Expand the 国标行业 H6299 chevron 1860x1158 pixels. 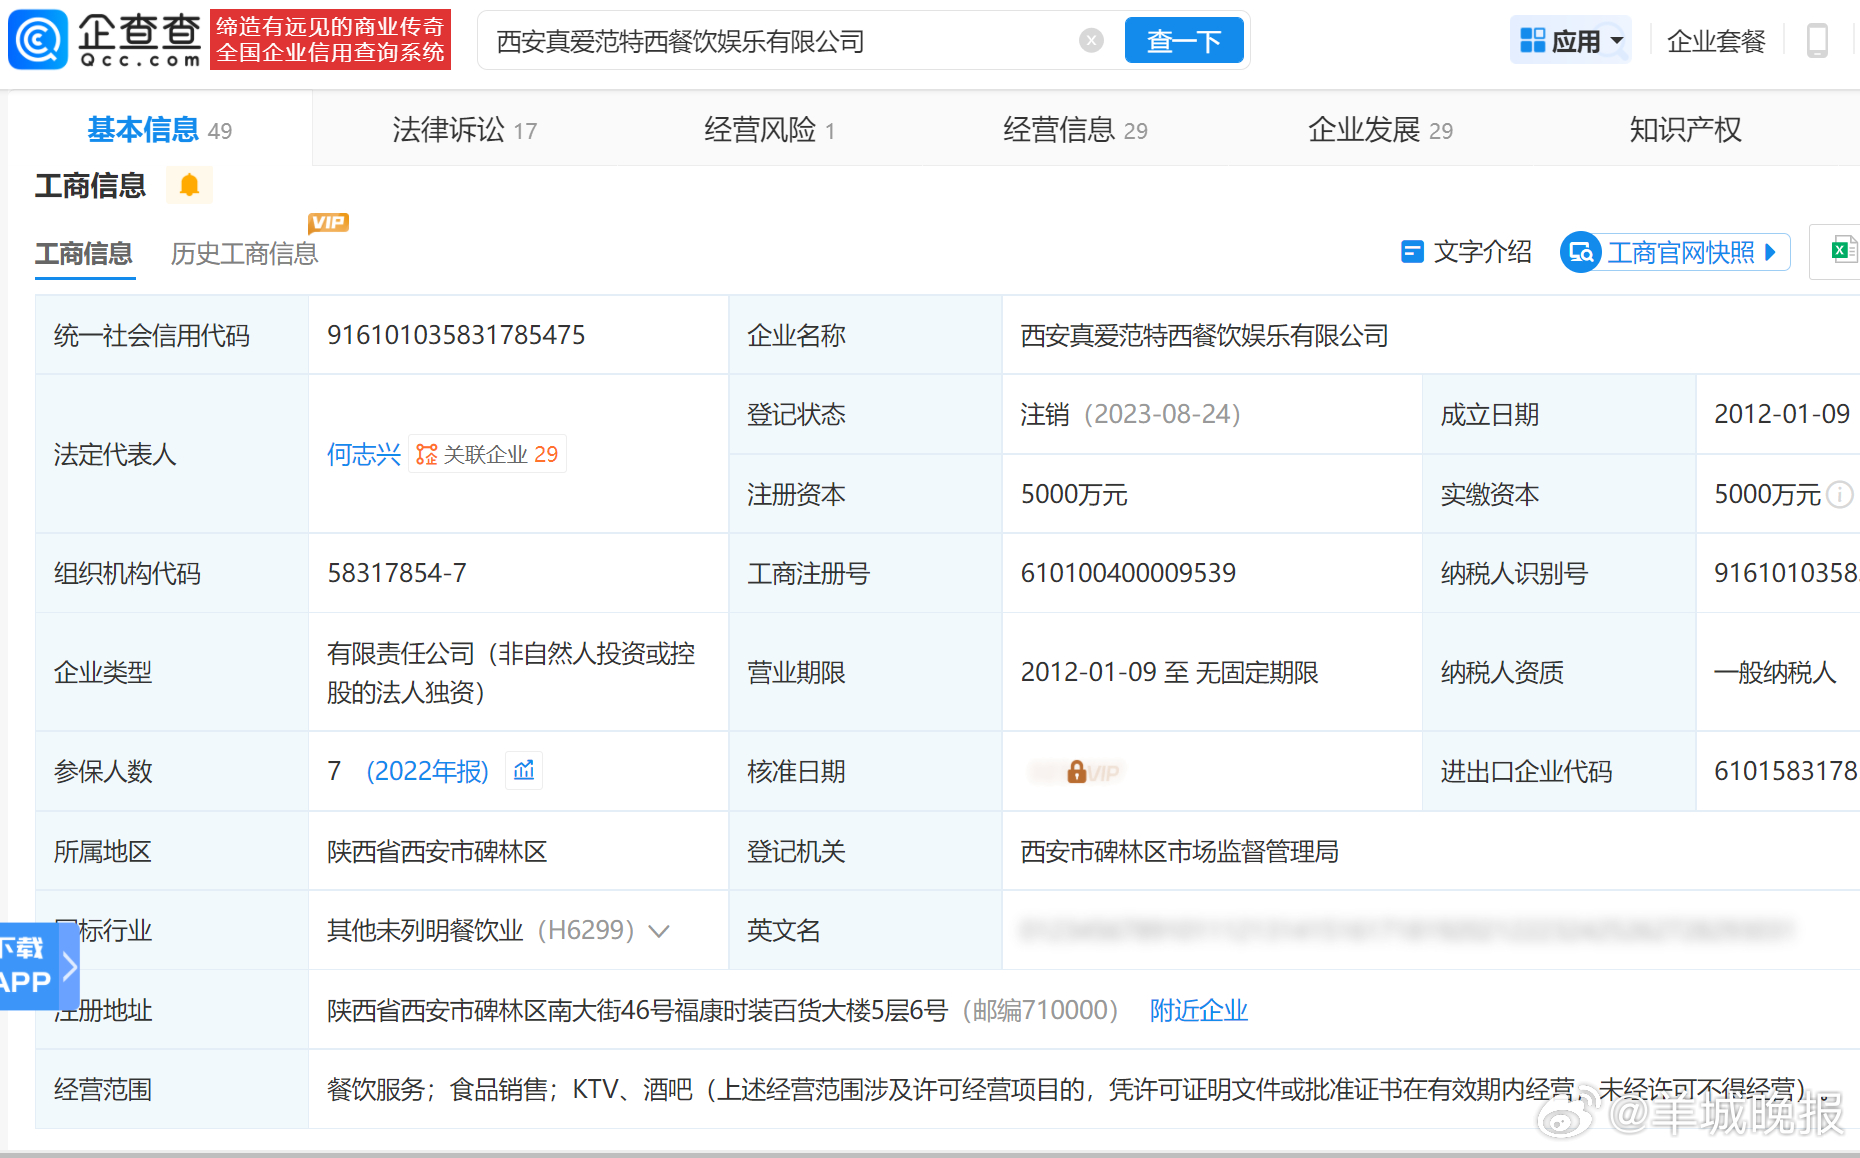658,931
